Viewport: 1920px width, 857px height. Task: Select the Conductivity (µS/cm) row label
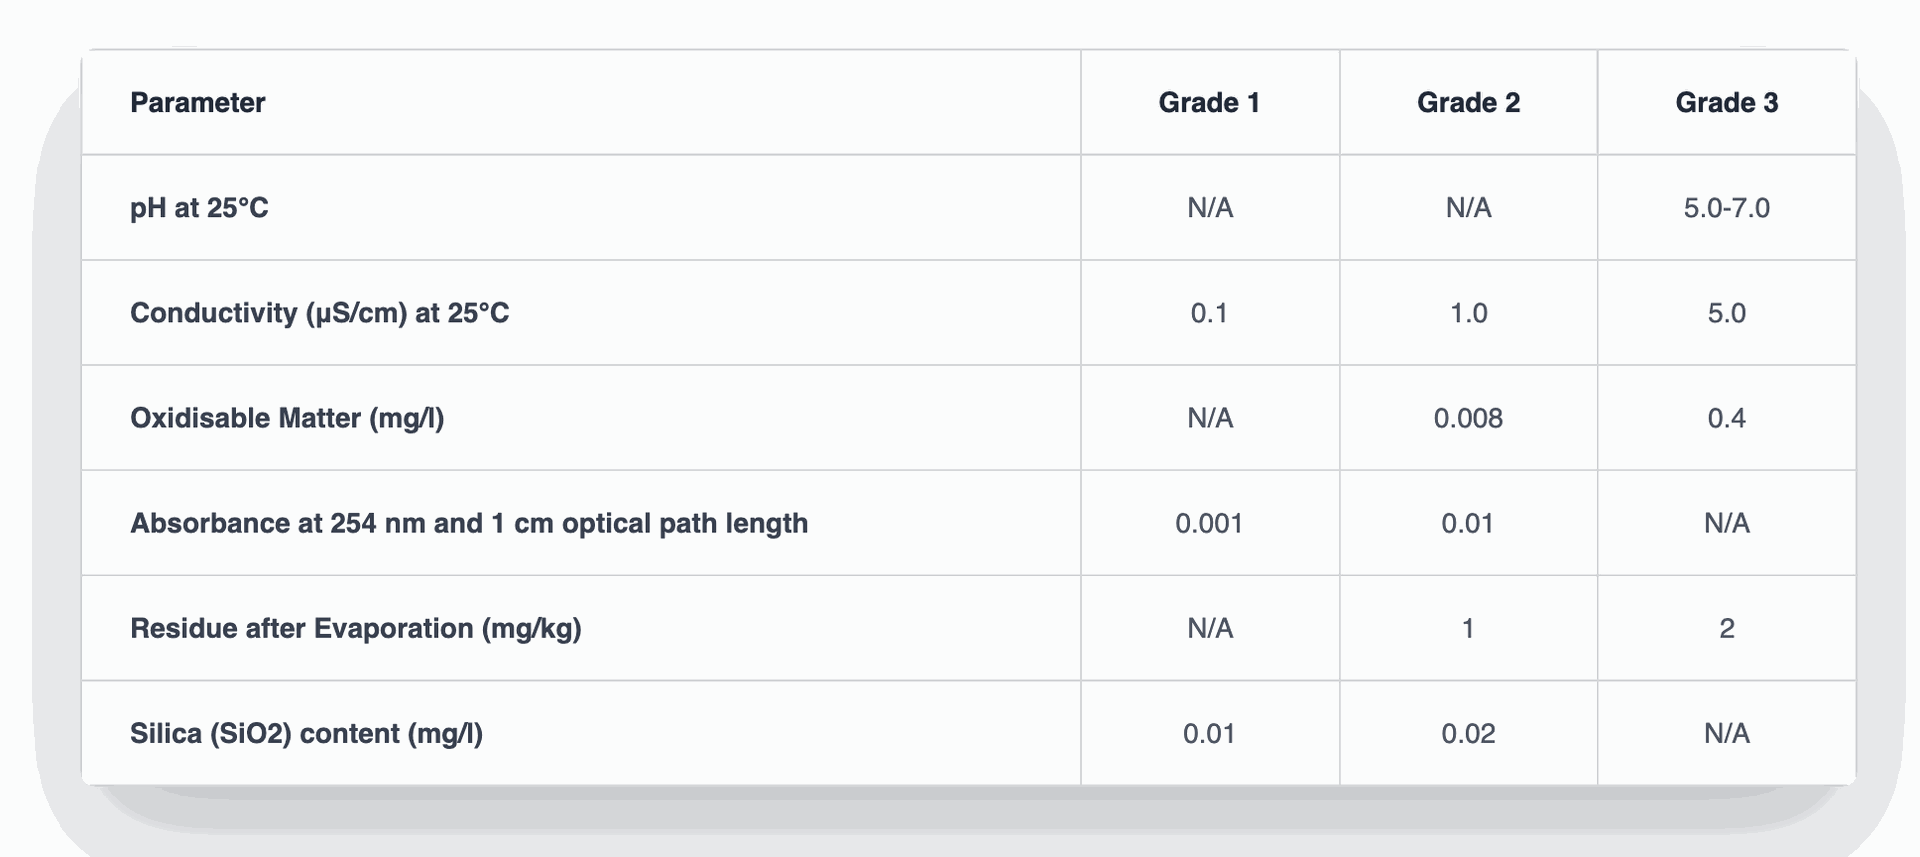pos(319,313)
